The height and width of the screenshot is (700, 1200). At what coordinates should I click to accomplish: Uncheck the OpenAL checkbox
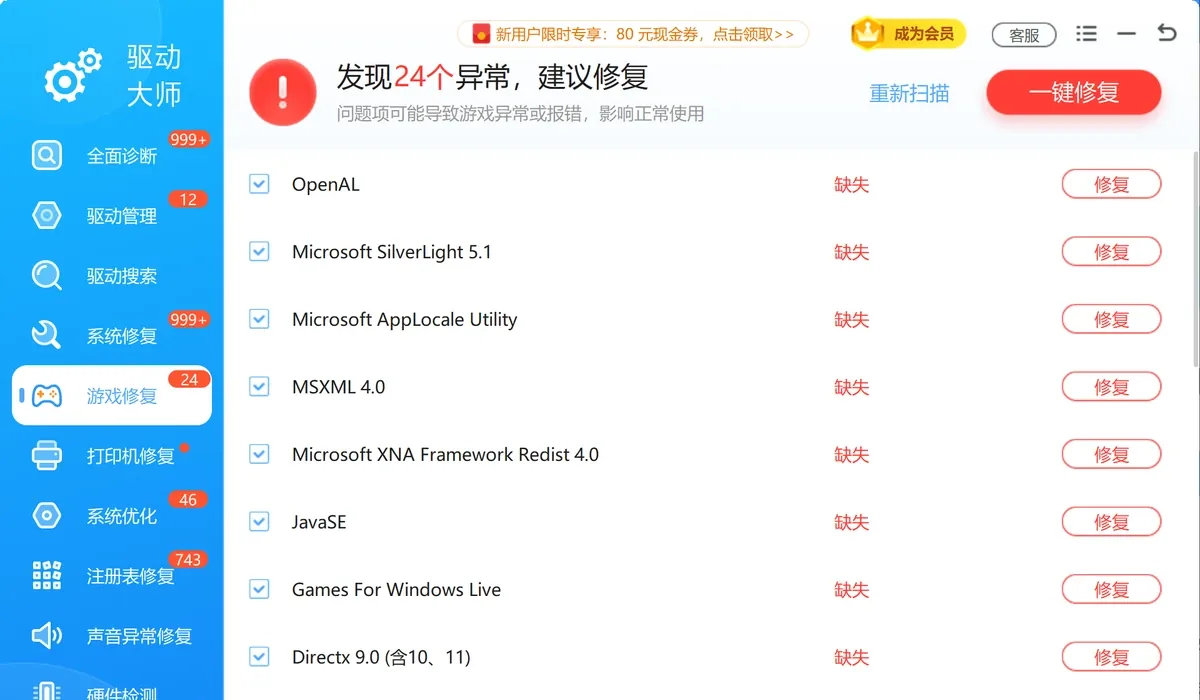[259, 184]
